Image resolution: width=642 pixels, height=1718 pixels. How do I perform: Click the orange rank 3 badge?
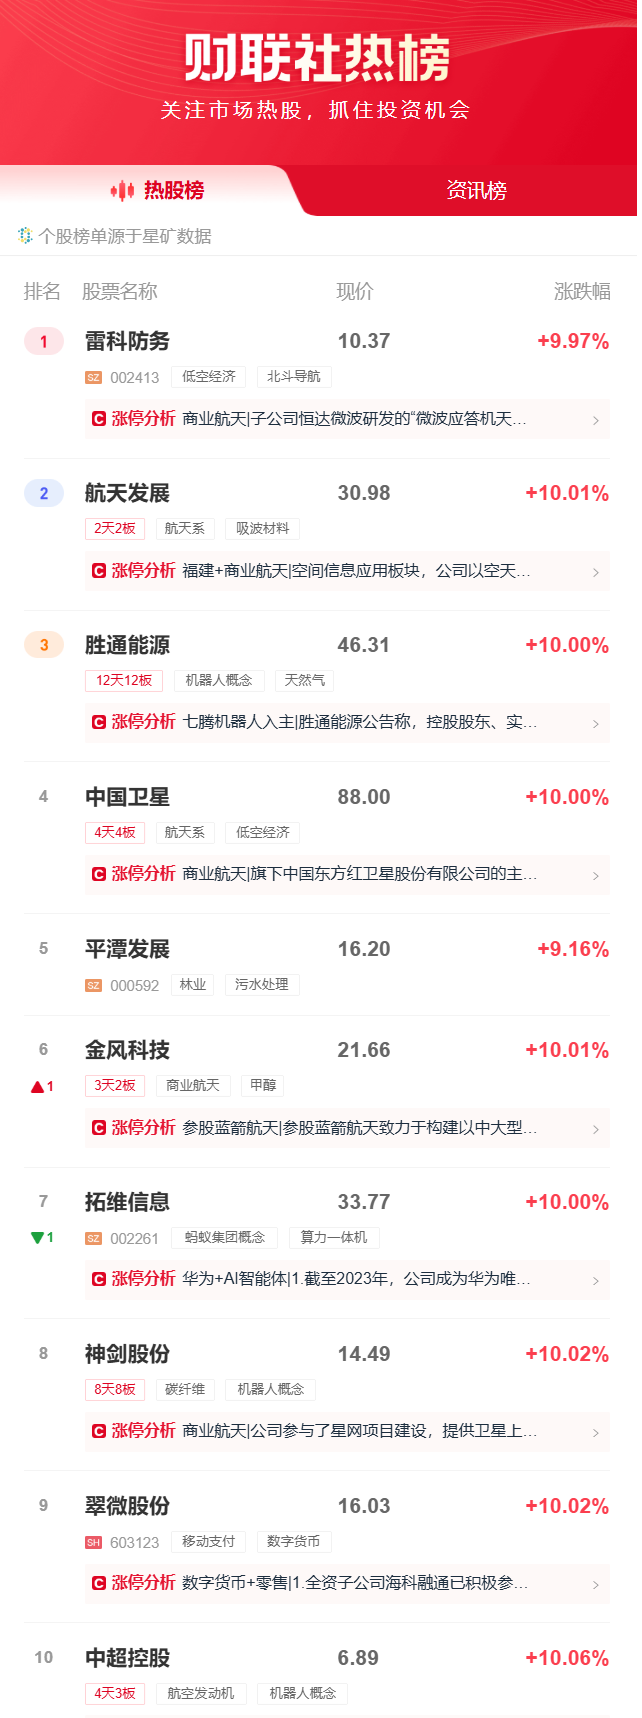pos(43,645)
